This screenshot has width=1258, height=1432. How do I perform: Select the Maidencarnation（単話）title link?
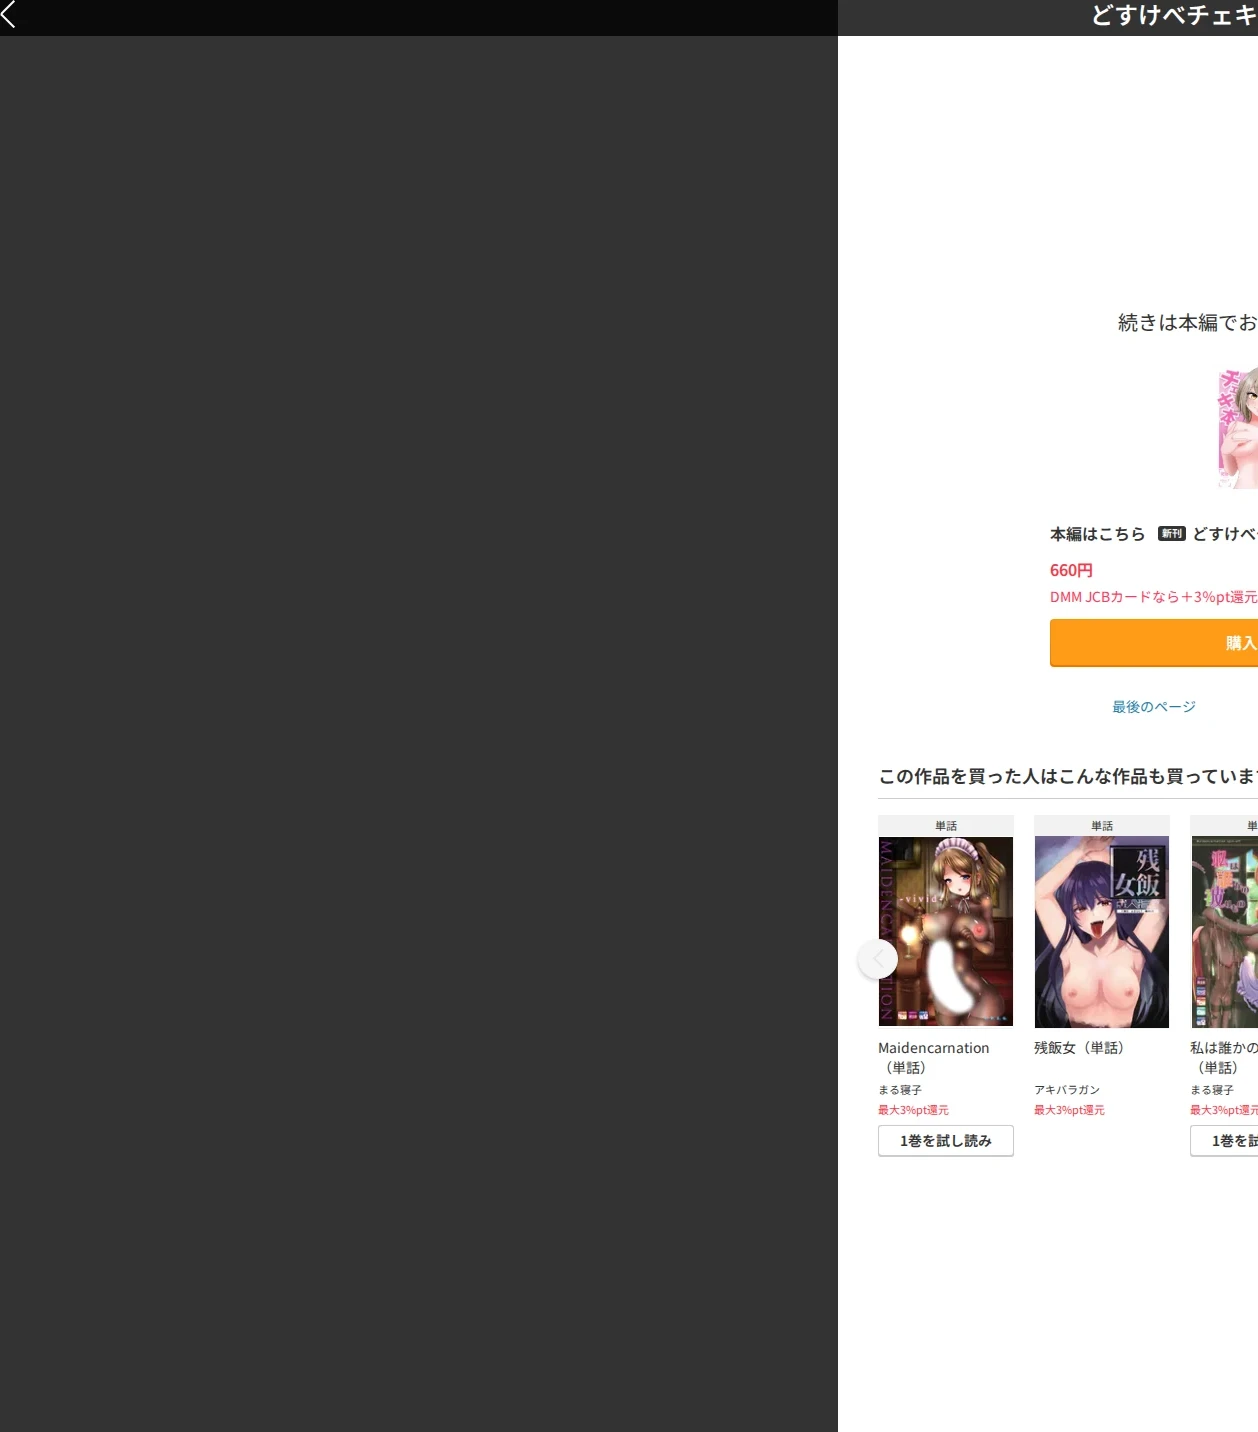tap(934, 1057)
